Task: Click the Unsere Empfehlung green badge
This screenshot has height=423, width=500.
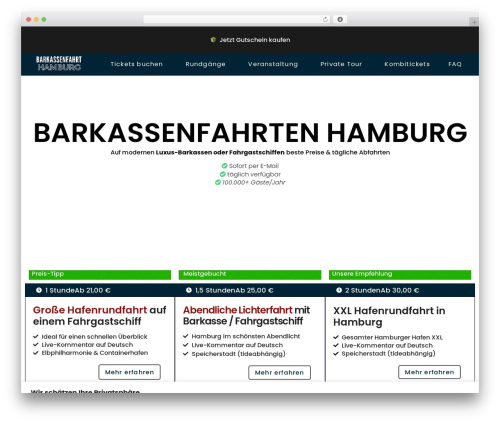Action: (x=400, y=275)
